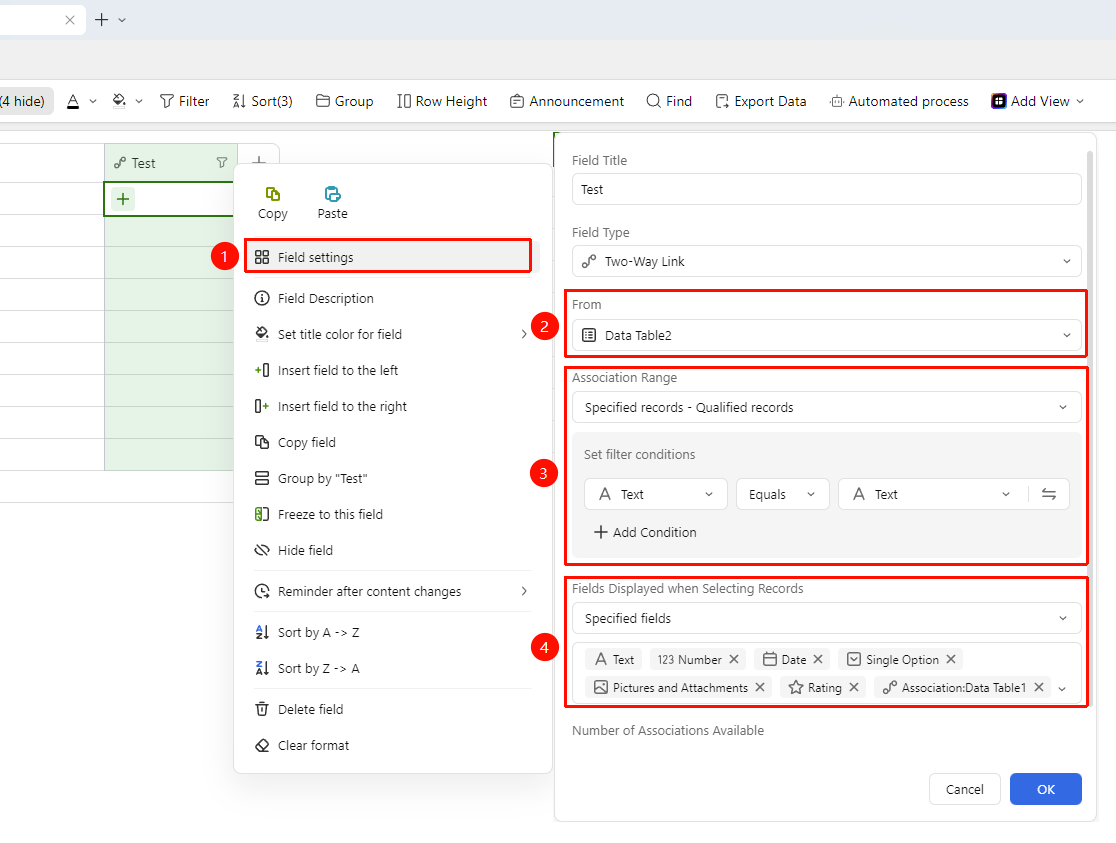Open the Announcement tool
1116x843 pixels.
(567, 101)
